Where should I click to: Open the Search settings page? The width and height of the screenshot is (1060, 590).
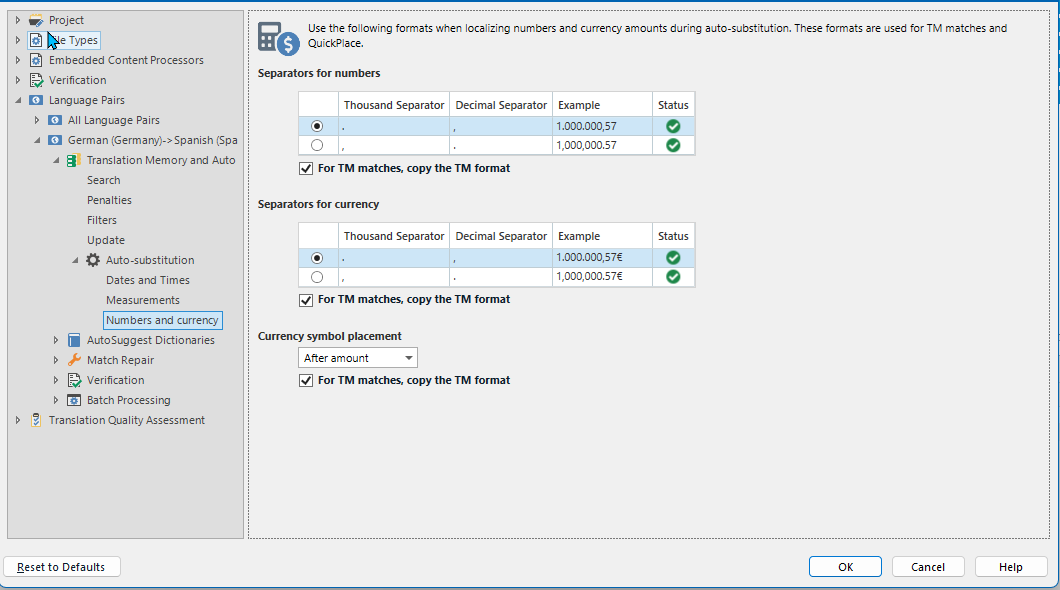pos(103,180)
